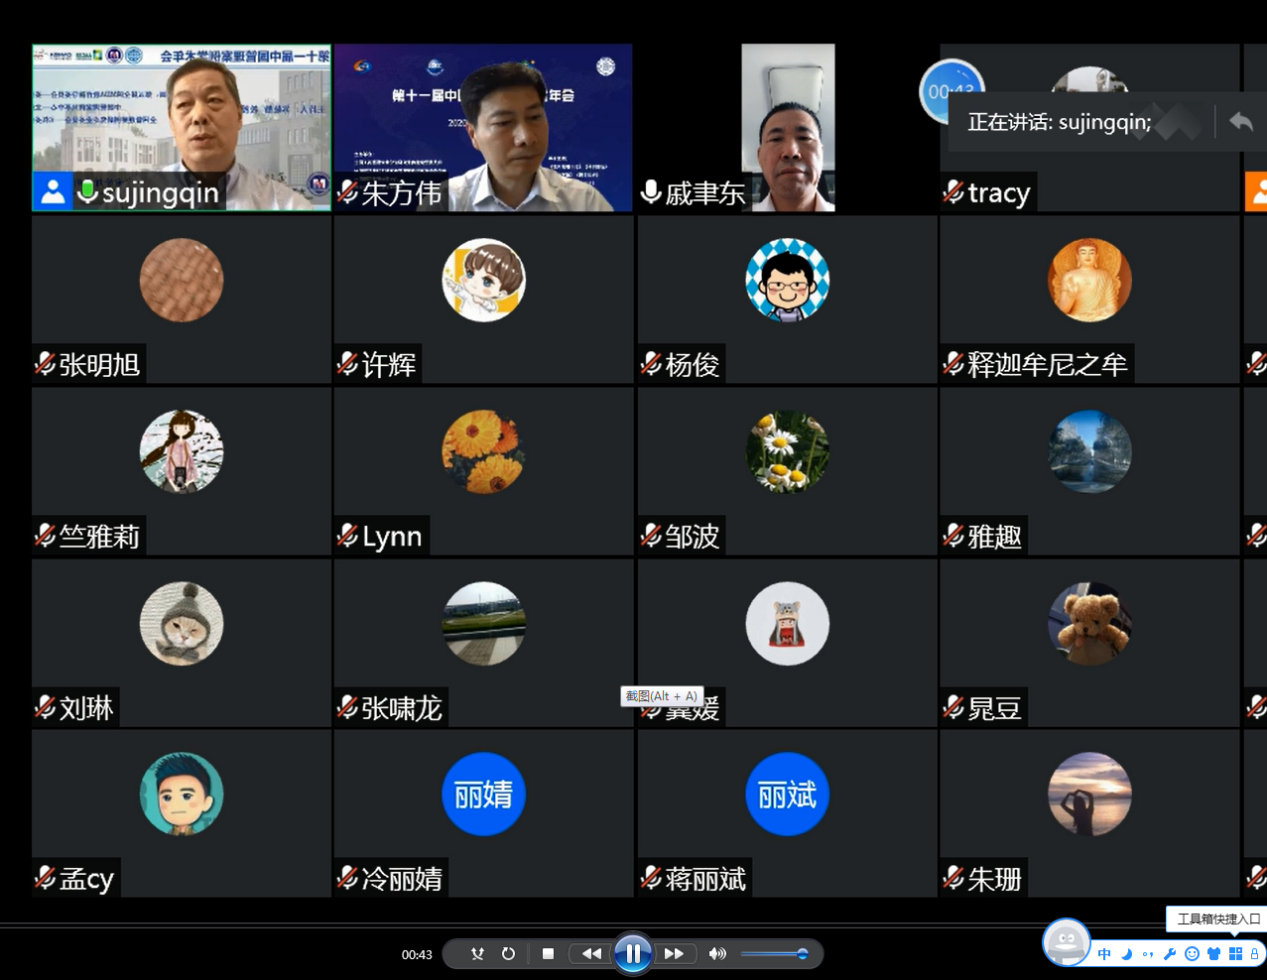Select sujingqin's video tile
Viewport: 1267px width, 980px height.
pos(181,127)
